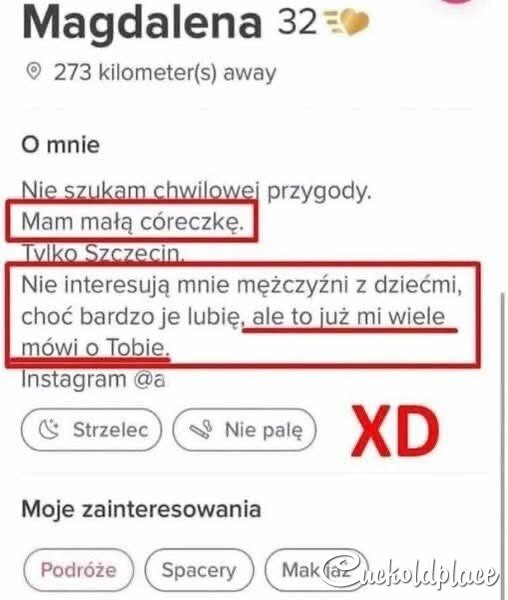Click the location pin icon
Image resolution: width=508 pixels, height=600 pixels.
coord(34,72)
